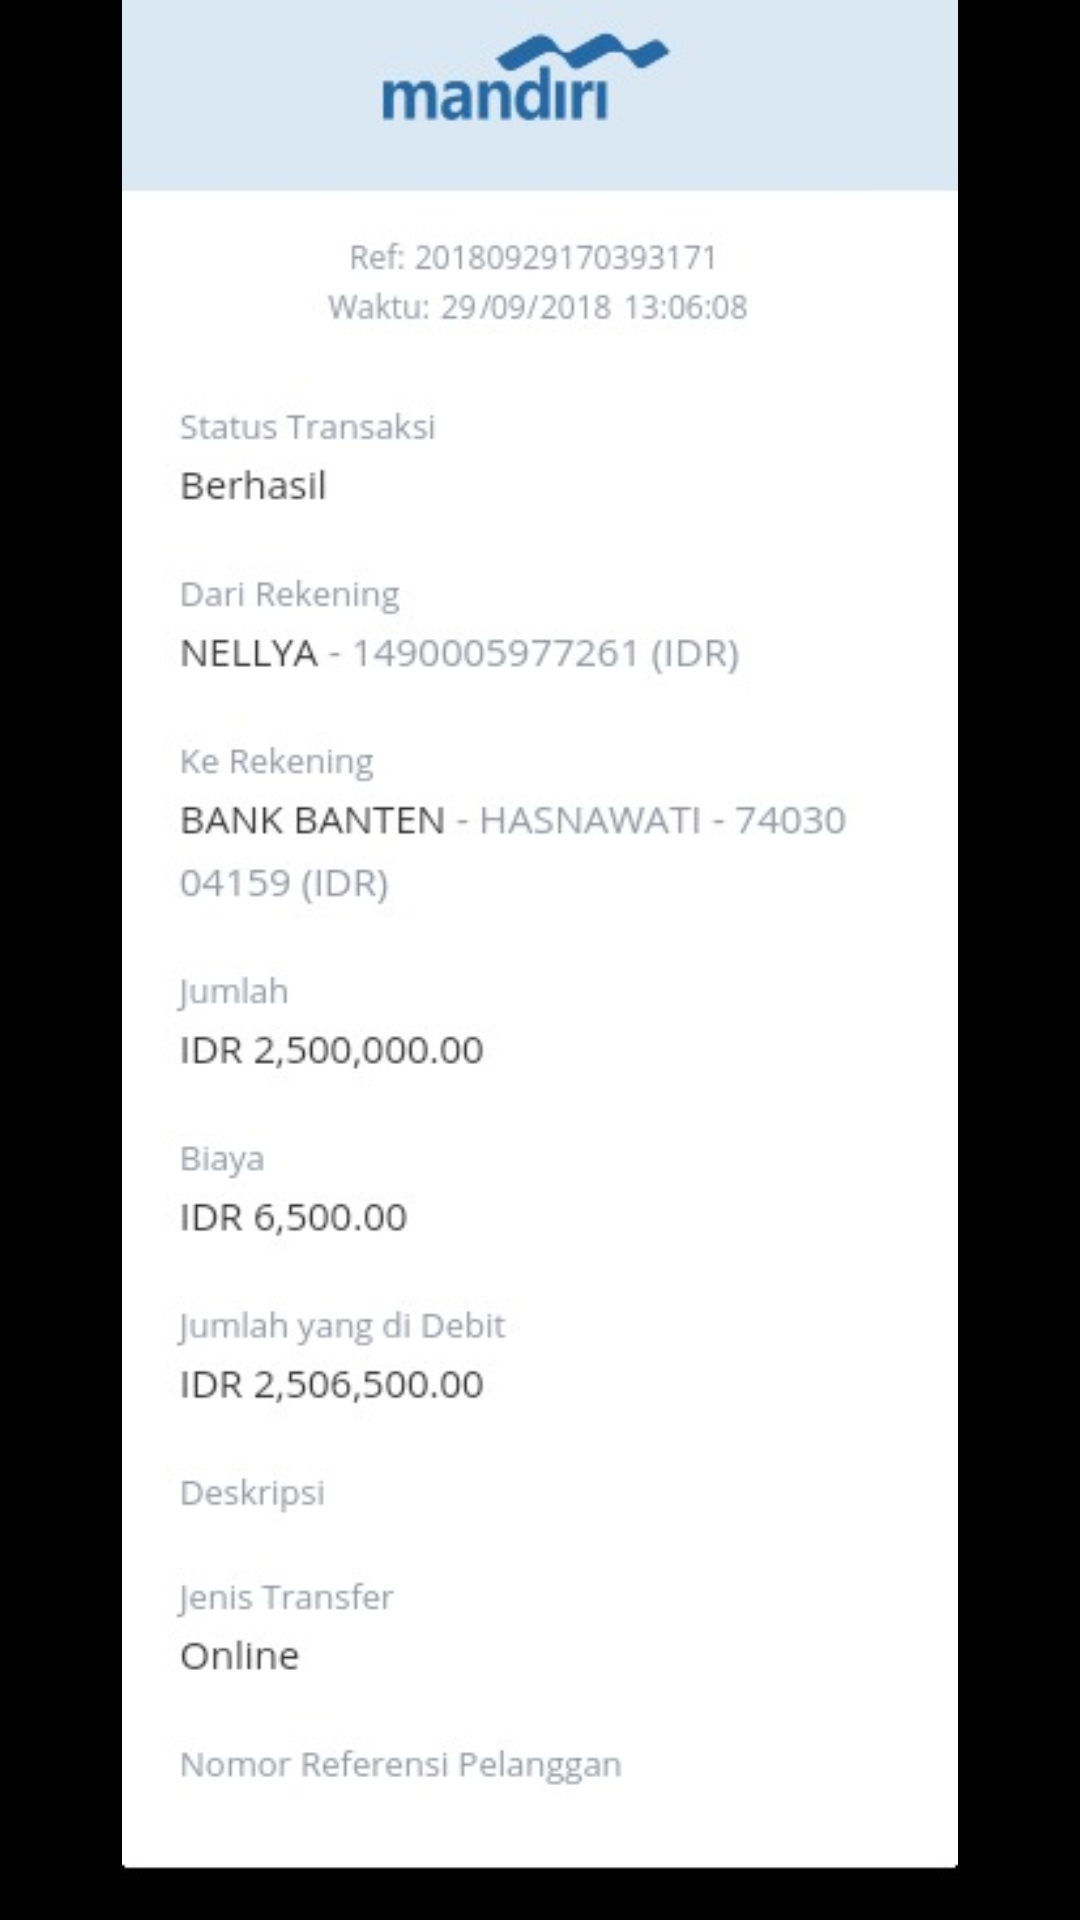Viewport: 1080px width, 1920px height.
Task: Click the HASNAWATI recipient name
Action: 590,820
